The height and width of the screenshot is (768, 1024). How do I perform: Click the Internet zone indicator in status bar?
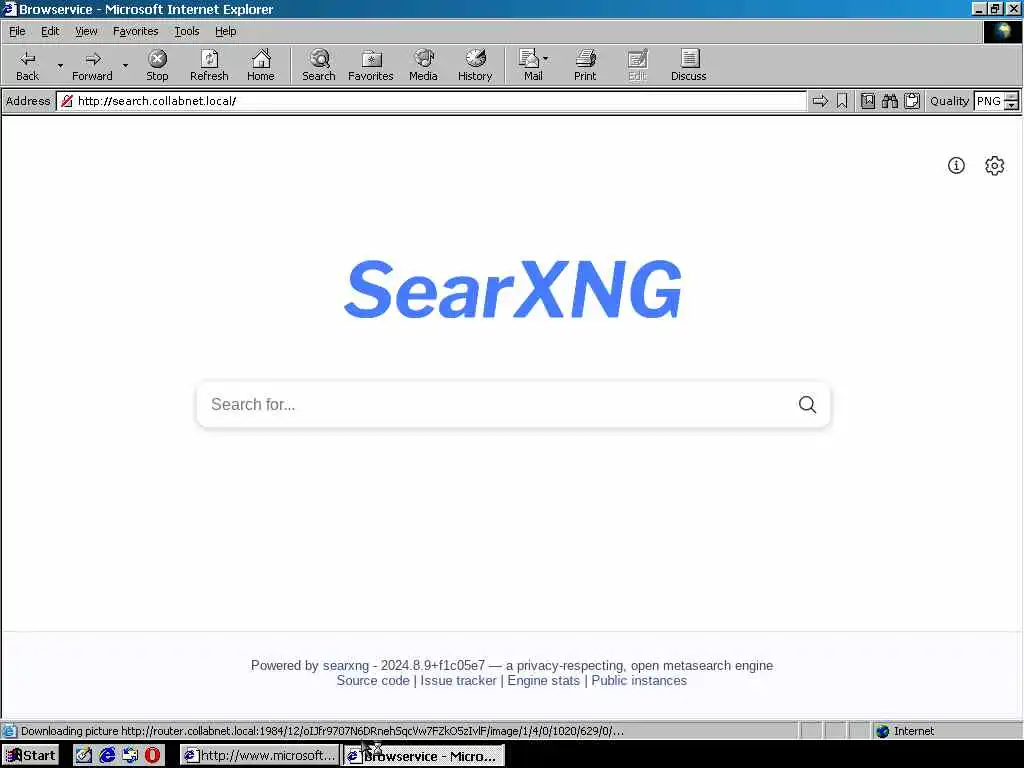tap(905, 731)
